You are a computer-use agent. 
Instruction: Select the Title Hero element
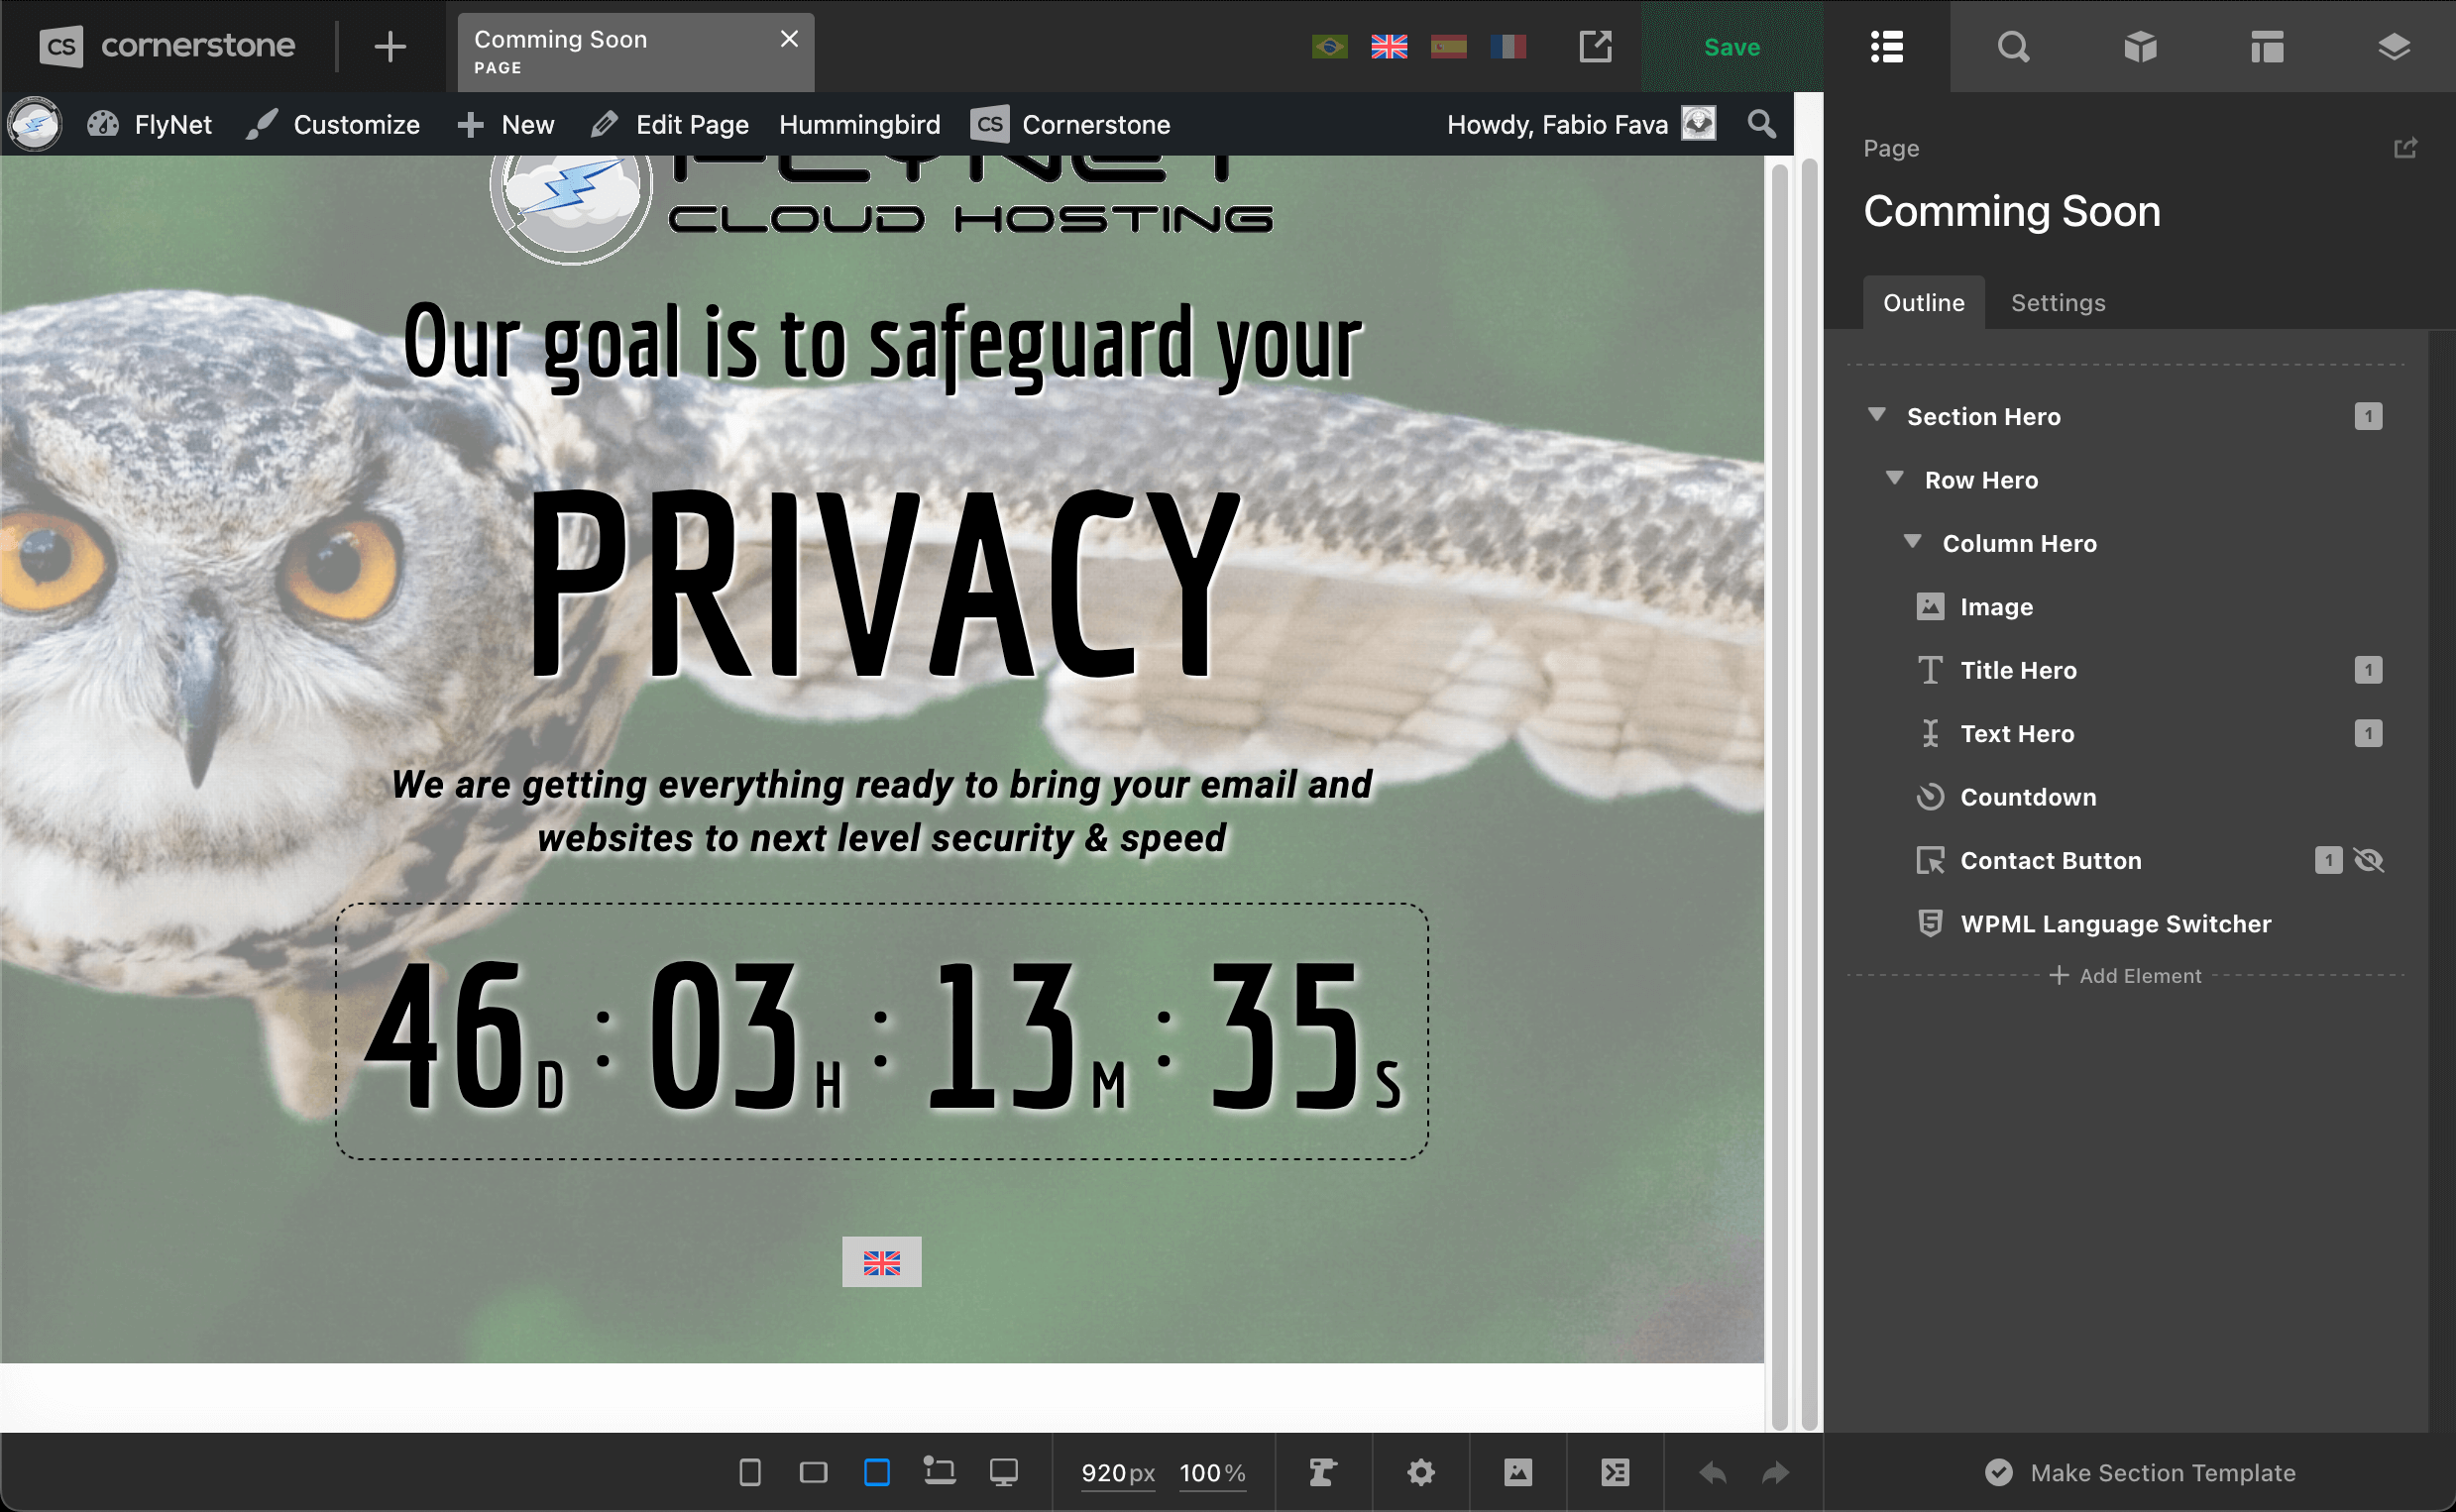(x=2018, y=670)
